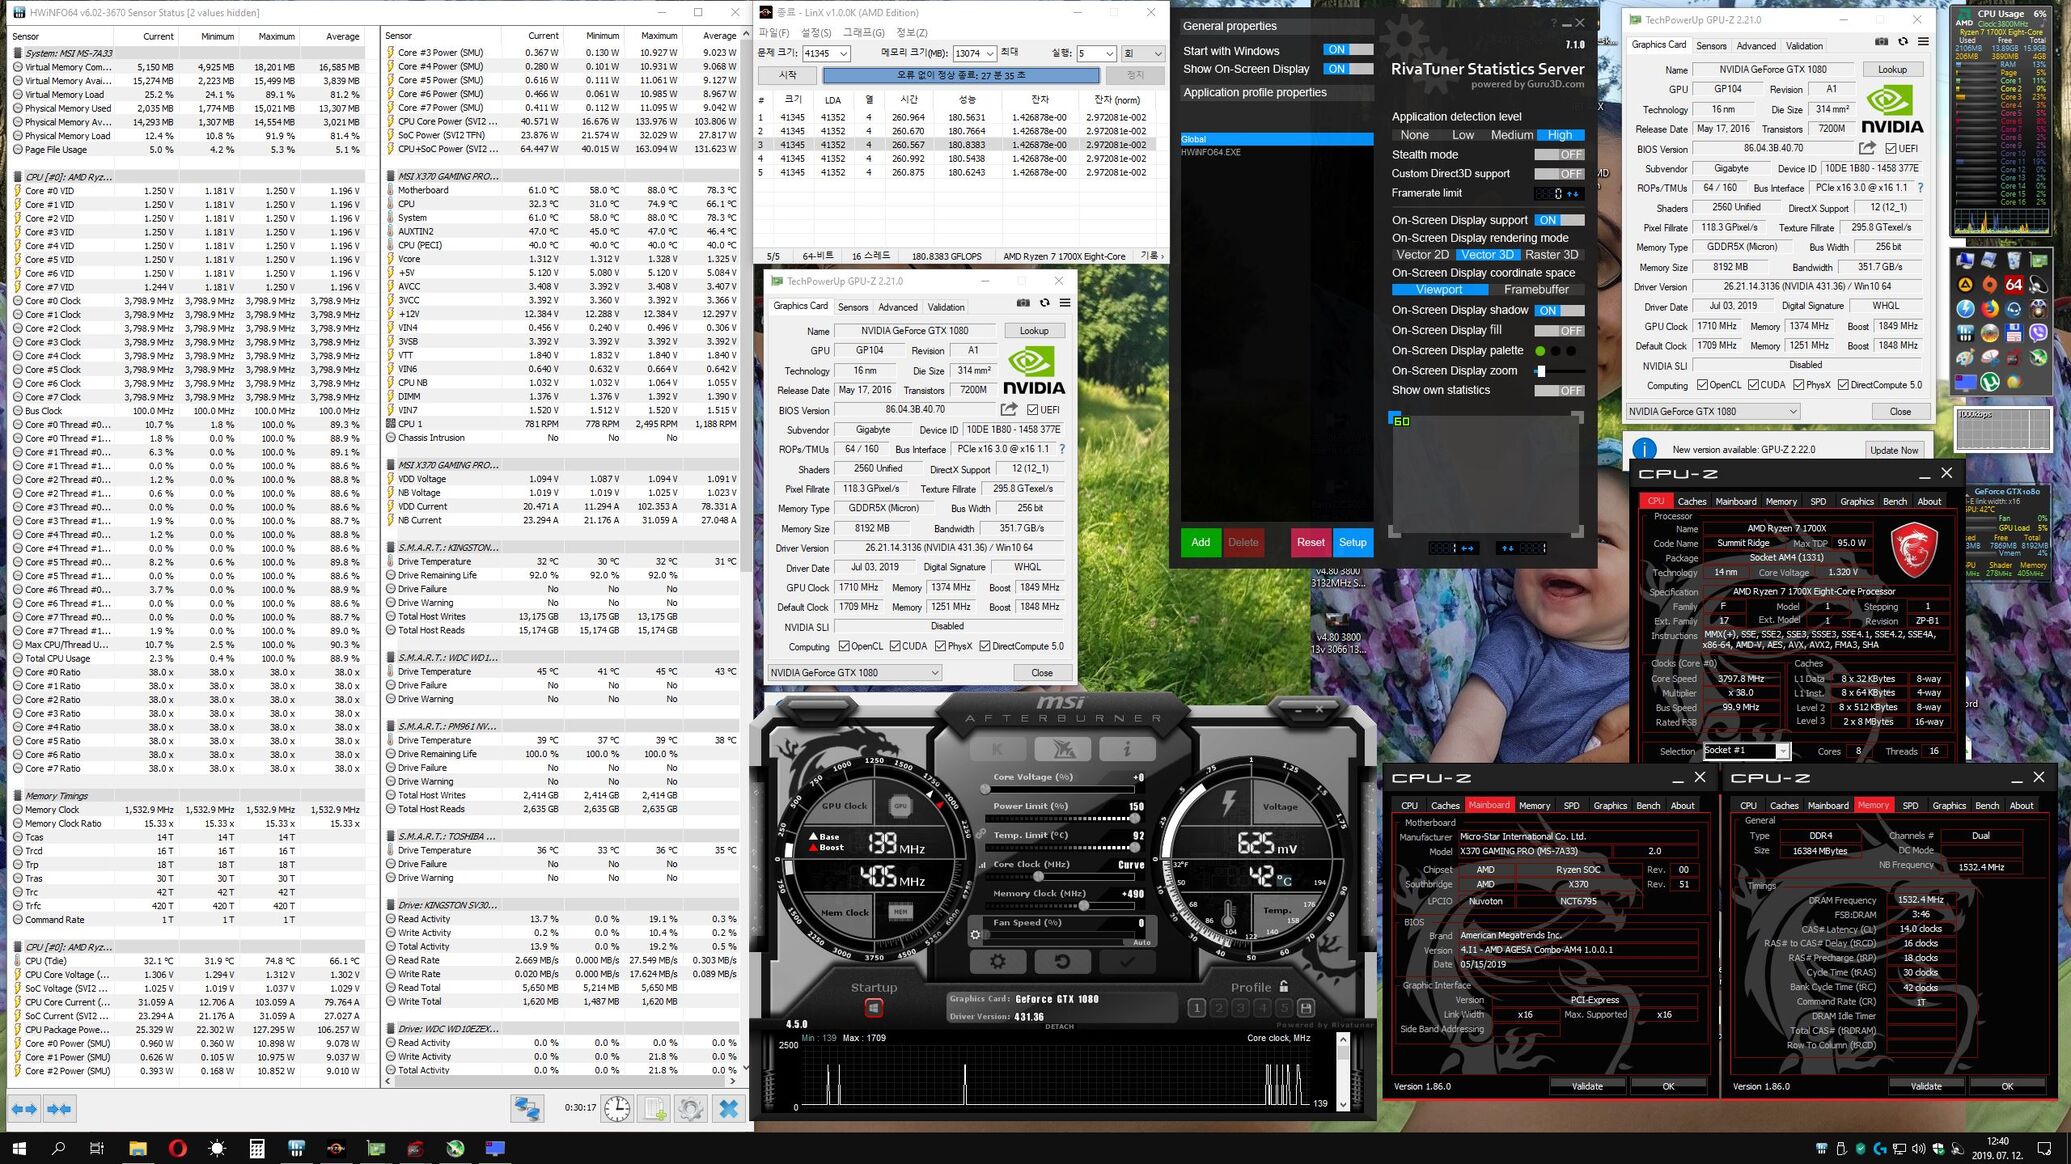
Task: Switch to Caches tab in CPU-Z CPU window
Action: (x=1692, y=502)
